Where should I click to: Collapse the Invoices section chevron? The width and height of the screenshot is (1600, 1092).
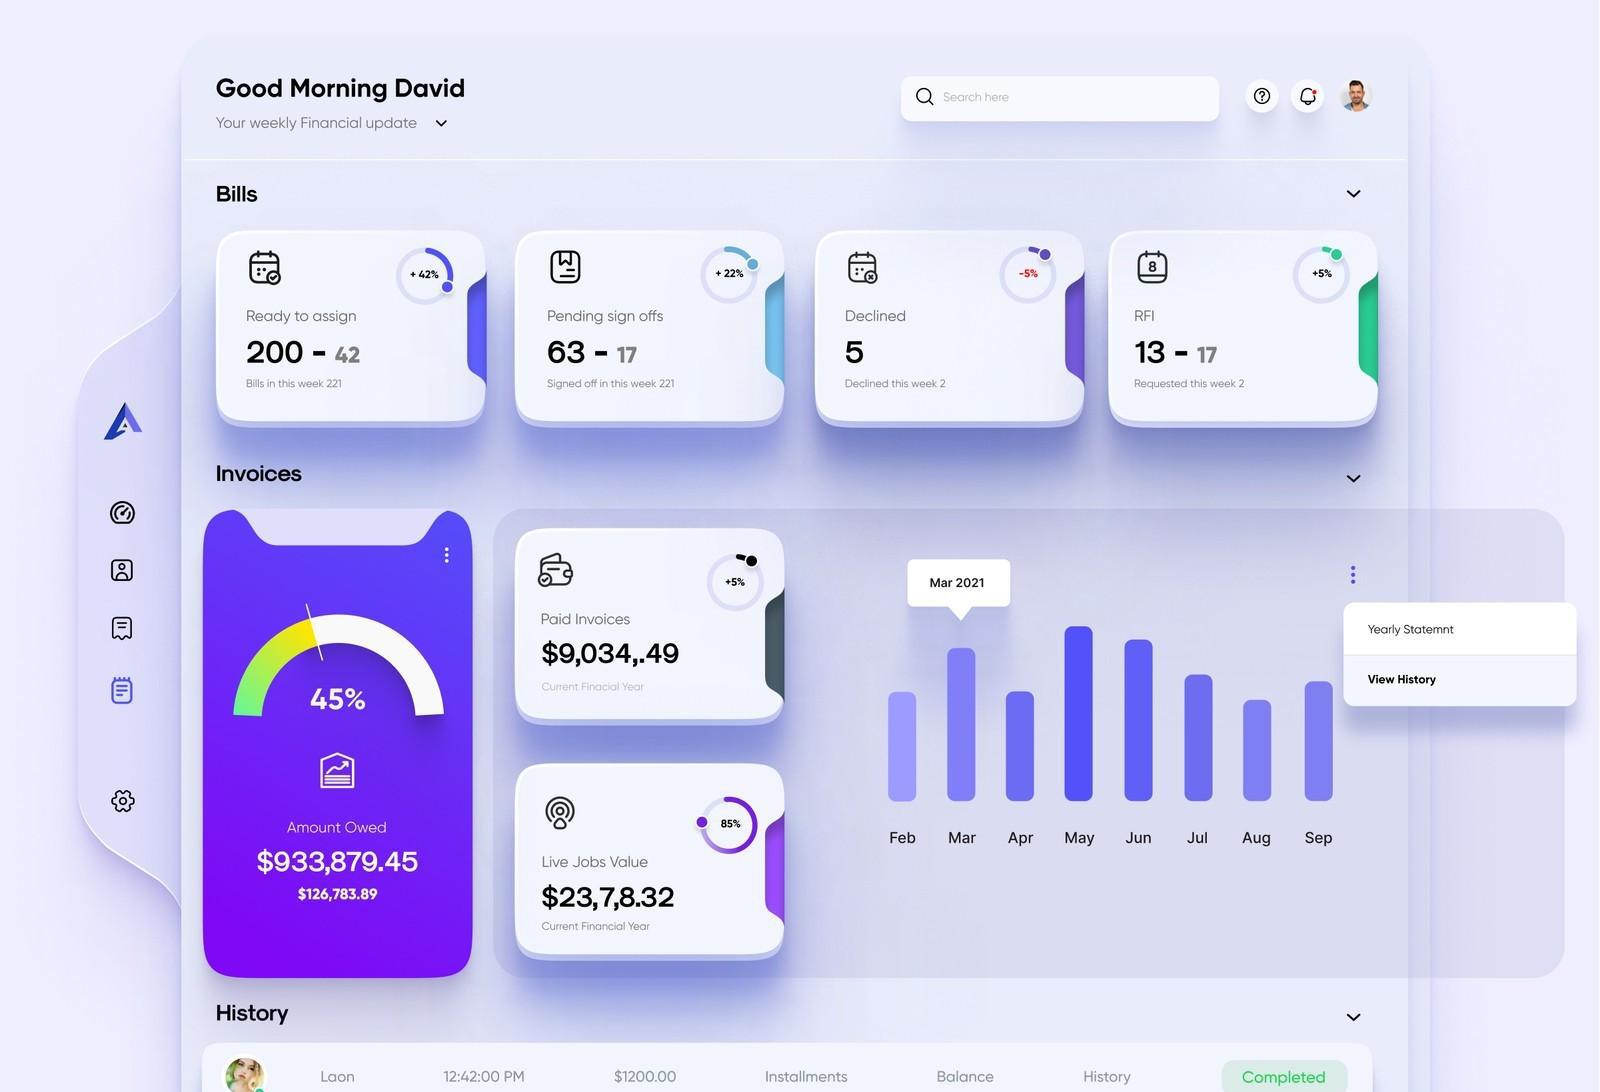click(1353, 479)
